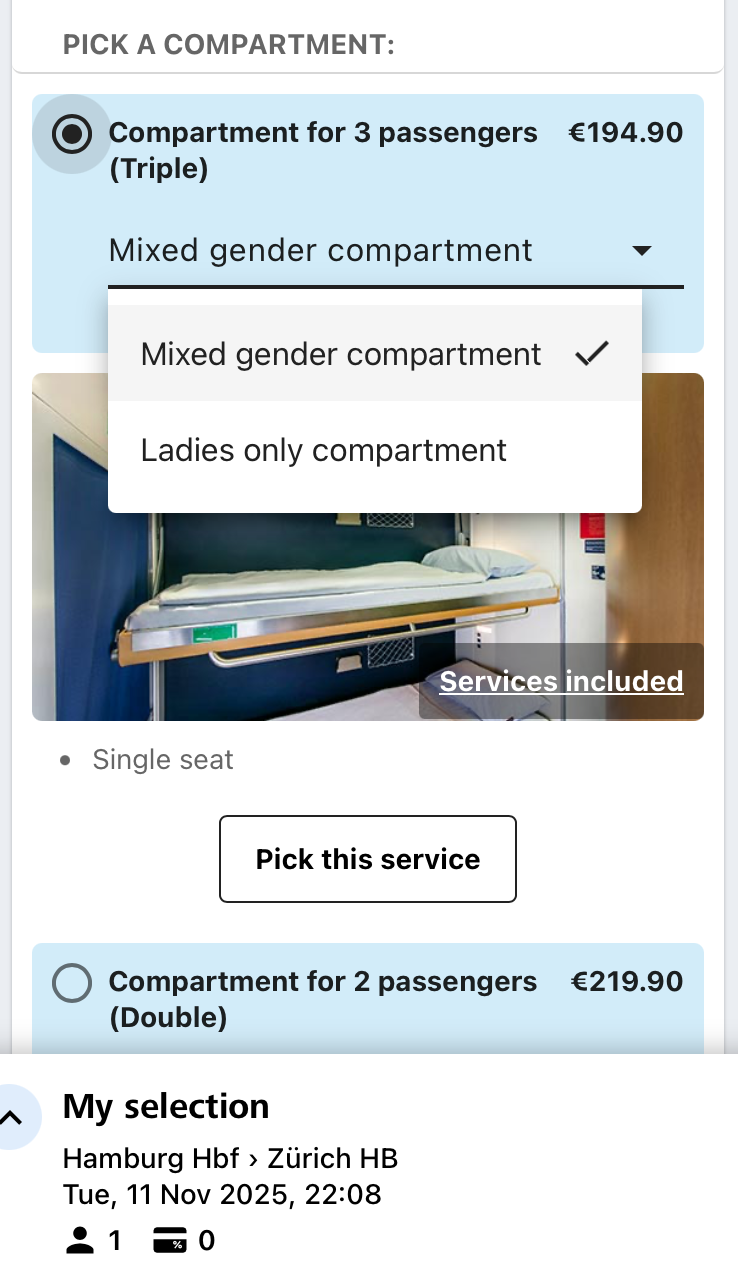Click the Single seat bullet item
Screen dimensions: 738x1274
(163, 760)
